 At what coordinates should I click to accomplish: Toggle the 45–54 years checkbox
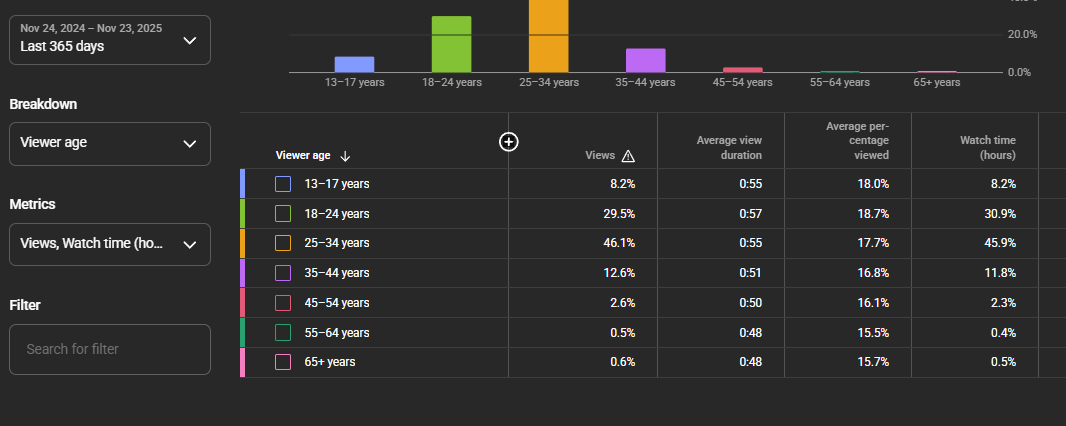[x=283, y=303]
